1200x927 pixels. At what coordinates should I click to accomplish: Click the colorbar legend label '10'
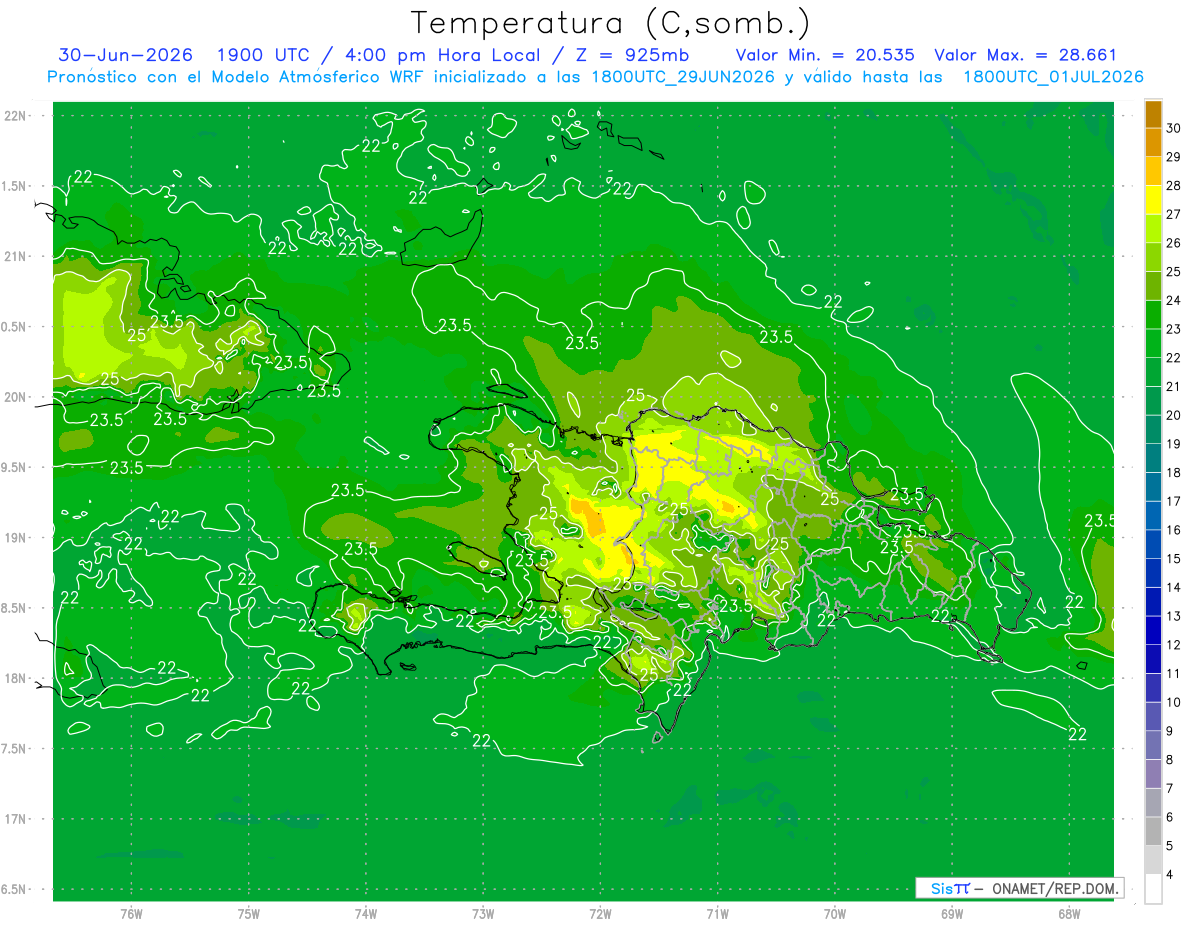[1173, 702]
